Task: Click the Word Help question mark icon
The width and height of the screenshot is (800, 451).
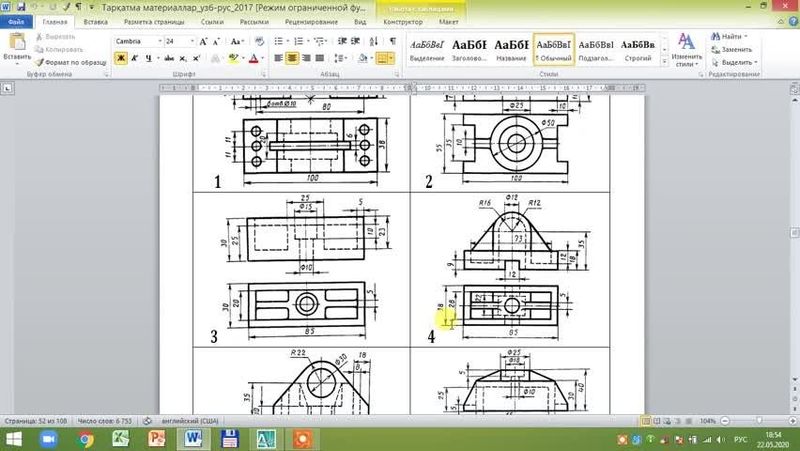Action: [793, 21]
